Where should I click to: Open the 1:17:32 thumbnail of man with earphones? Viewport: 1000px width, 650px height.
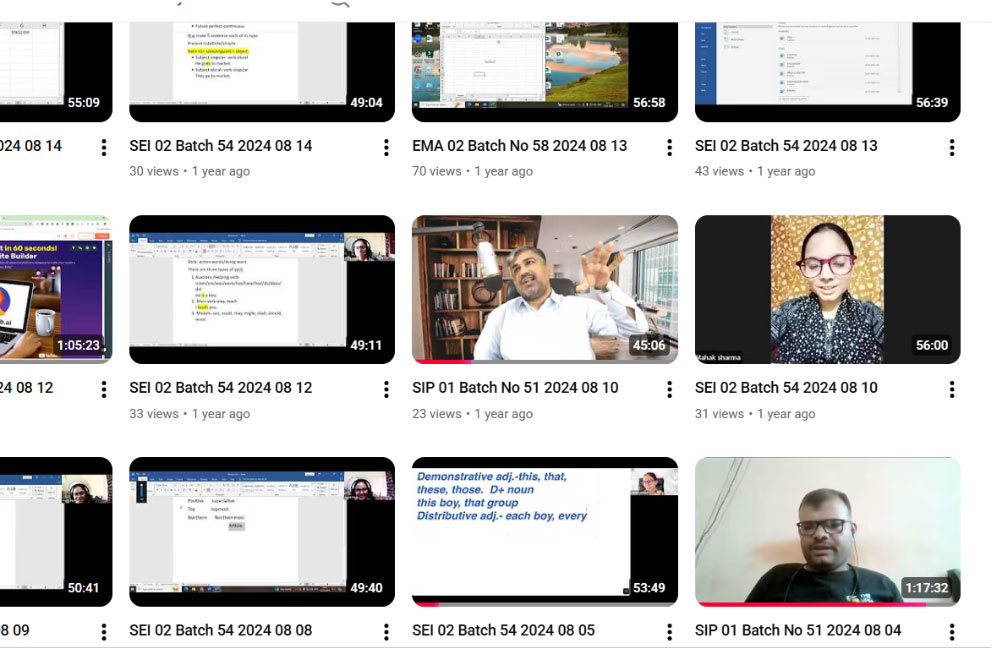pos(827,530)
